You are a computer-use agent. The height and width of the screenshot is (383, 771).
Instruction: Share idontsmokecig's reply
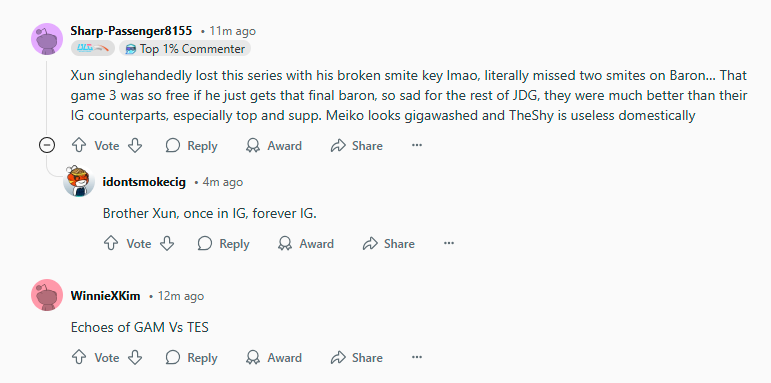[x=388, y=243]
